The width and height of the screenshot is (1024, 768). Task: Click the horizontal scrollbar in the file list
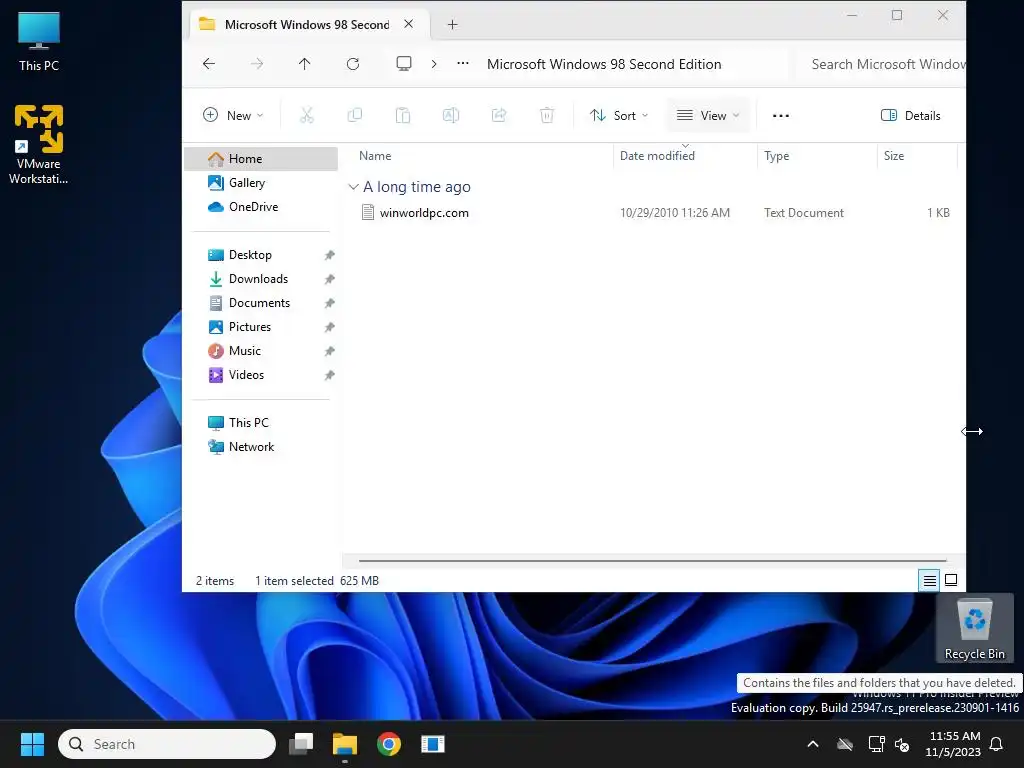click(652, 560)
